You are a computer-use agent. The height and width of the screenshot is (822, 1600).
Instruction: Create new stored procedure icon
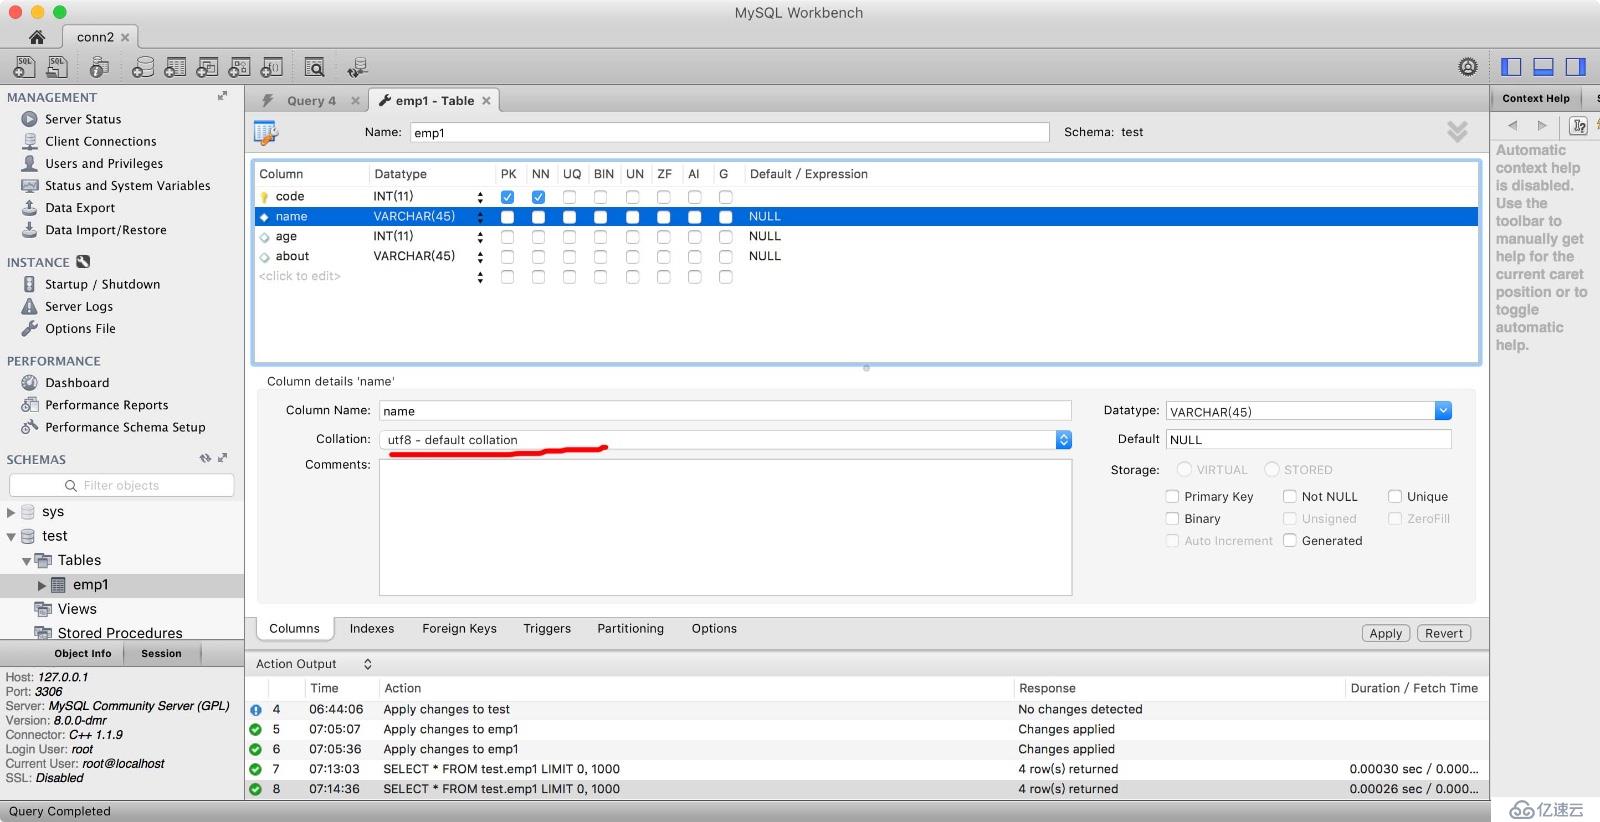[239, 67]
